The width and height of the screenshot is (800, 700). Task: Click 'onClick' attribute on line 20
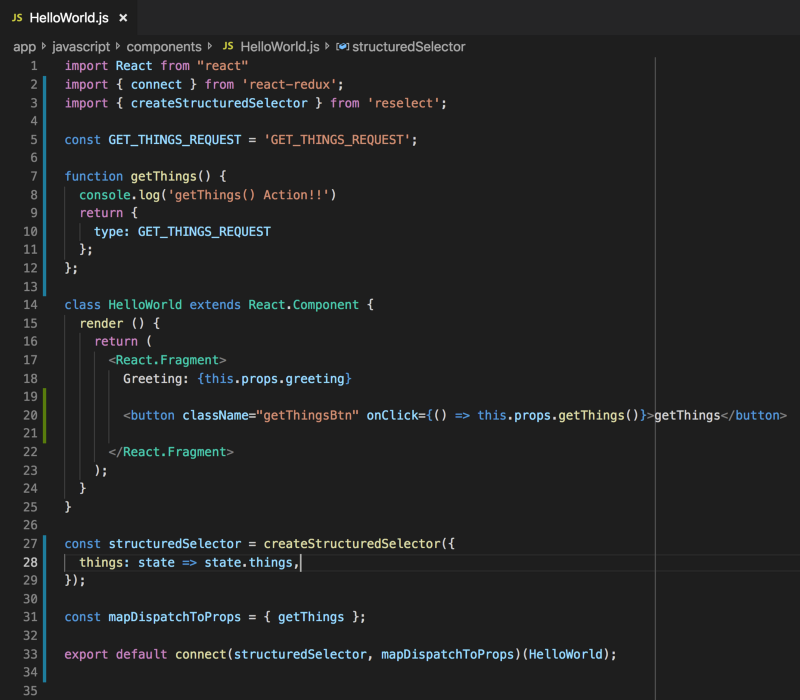(392, 415)
